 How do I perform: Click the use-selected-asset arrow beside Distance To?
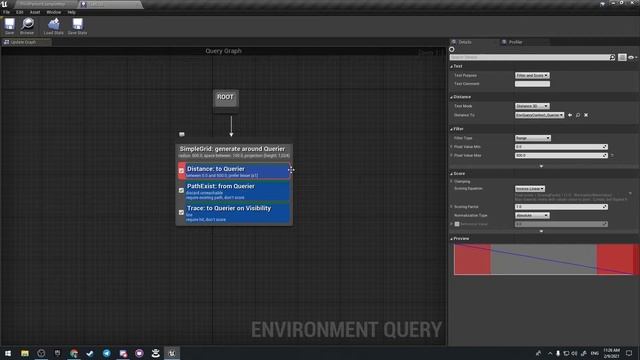coord(570,116)
